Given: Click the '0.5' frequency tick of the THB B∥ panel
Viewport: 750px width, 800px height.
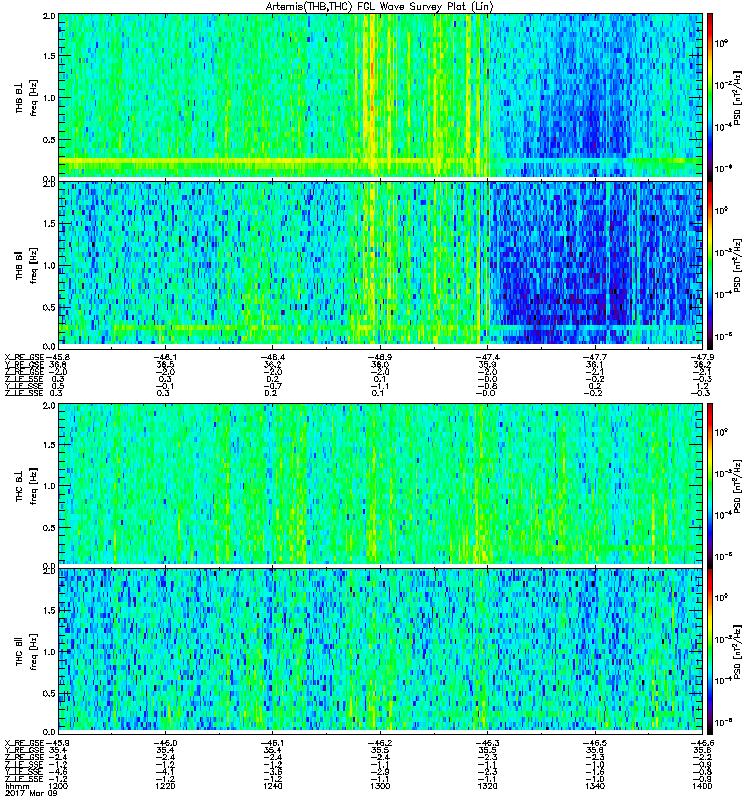Looking at the screenshot, I should pos(49,307).
